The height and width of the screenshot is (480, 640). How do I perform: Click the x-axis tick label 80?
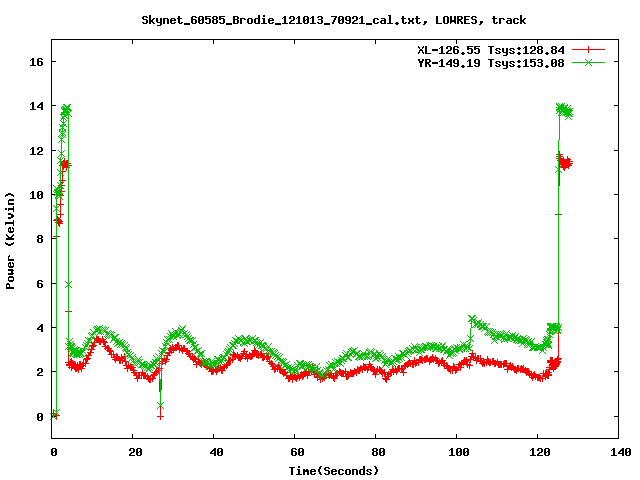pyautogui.click(x=378, y=452)
